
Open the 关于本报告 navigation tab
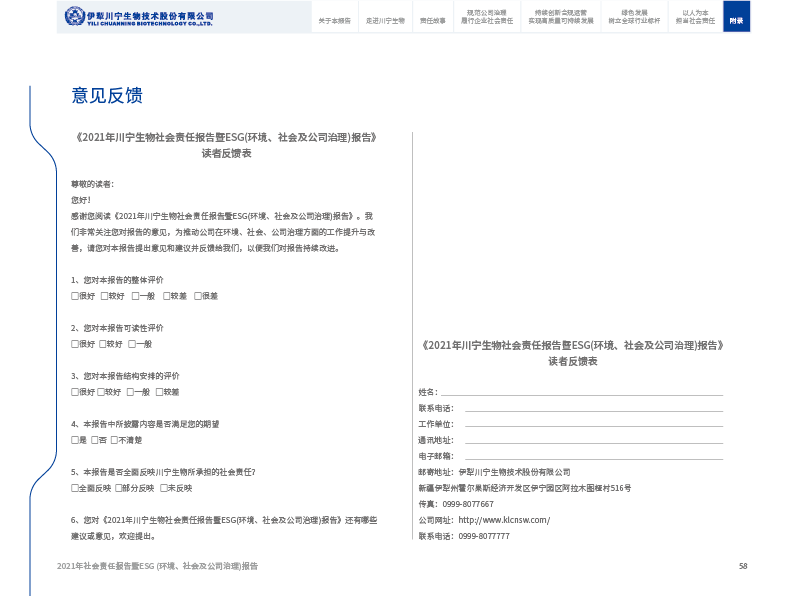click(334, 20)
